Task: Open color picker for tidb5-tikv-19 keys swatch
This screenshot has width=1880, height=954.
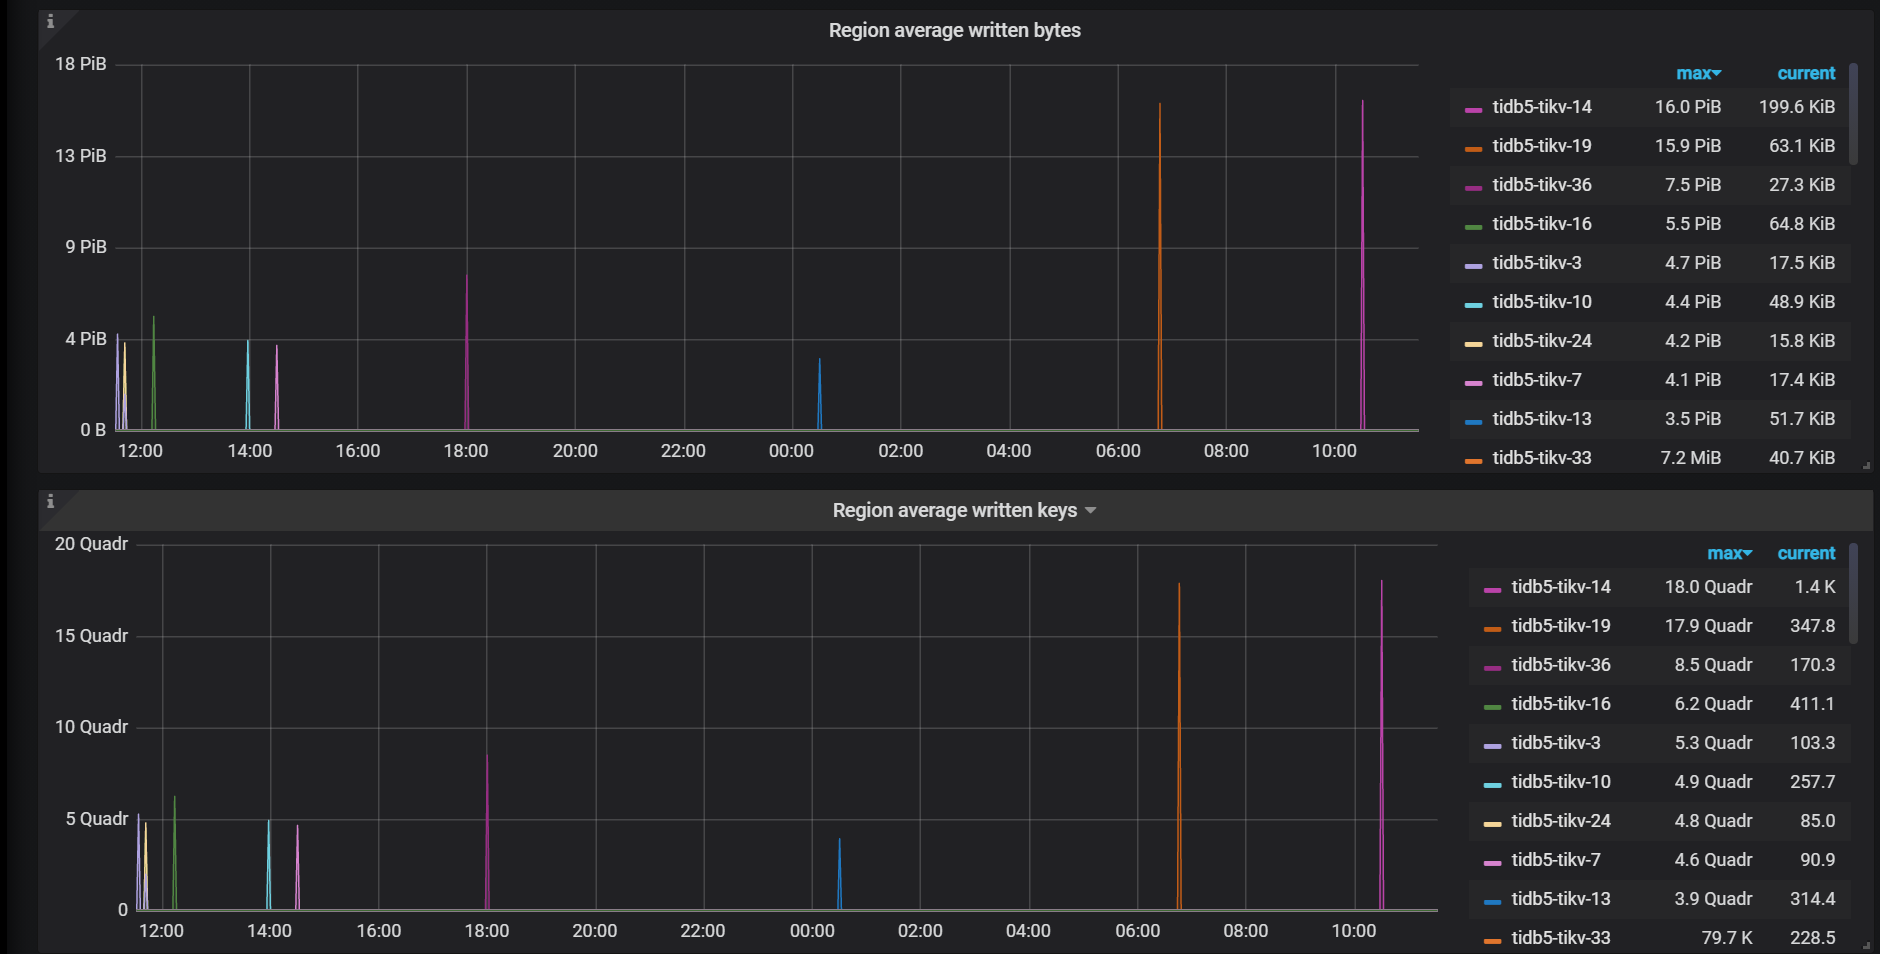Action: (1492, 629)
